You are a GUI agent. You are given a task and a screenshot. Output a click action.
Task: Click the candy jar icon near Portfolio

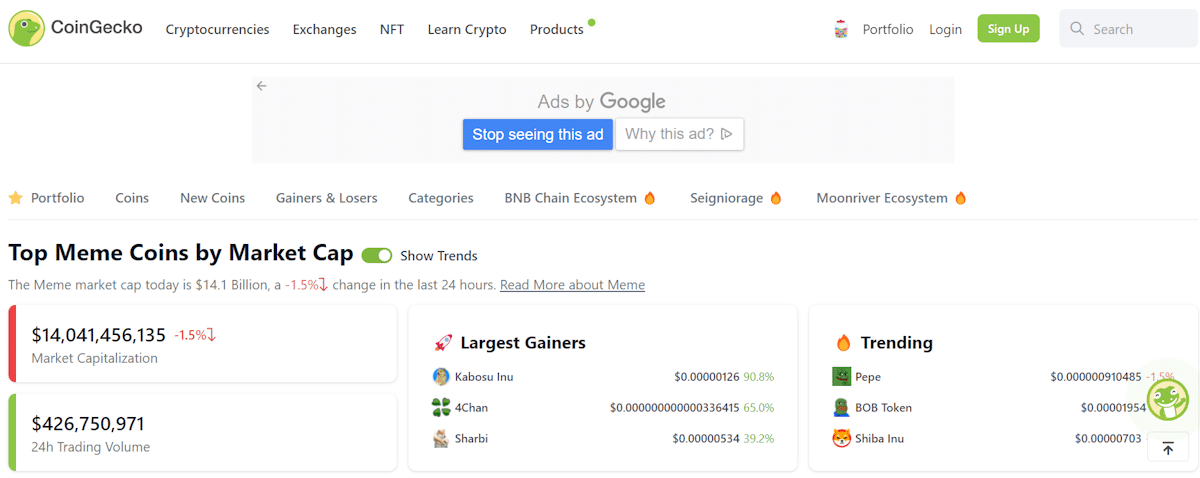[841, 29]
